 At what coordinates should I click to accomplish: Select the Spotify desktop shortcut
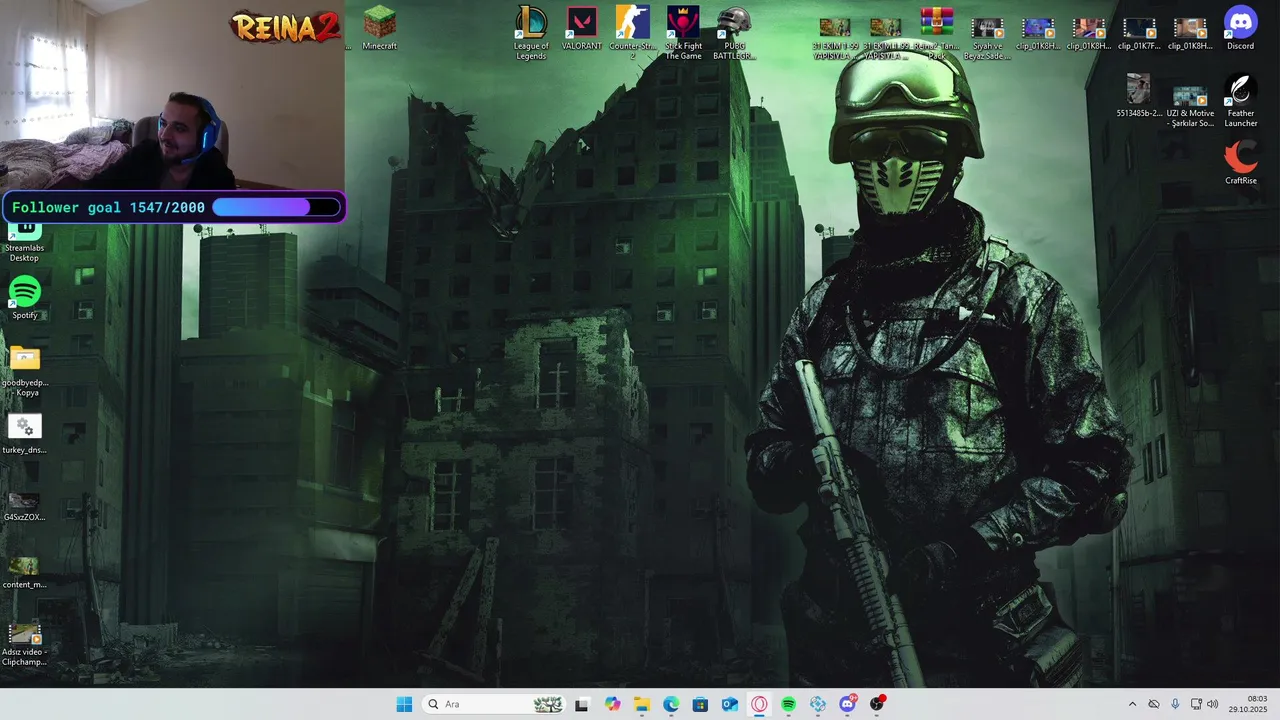(24, 298)
